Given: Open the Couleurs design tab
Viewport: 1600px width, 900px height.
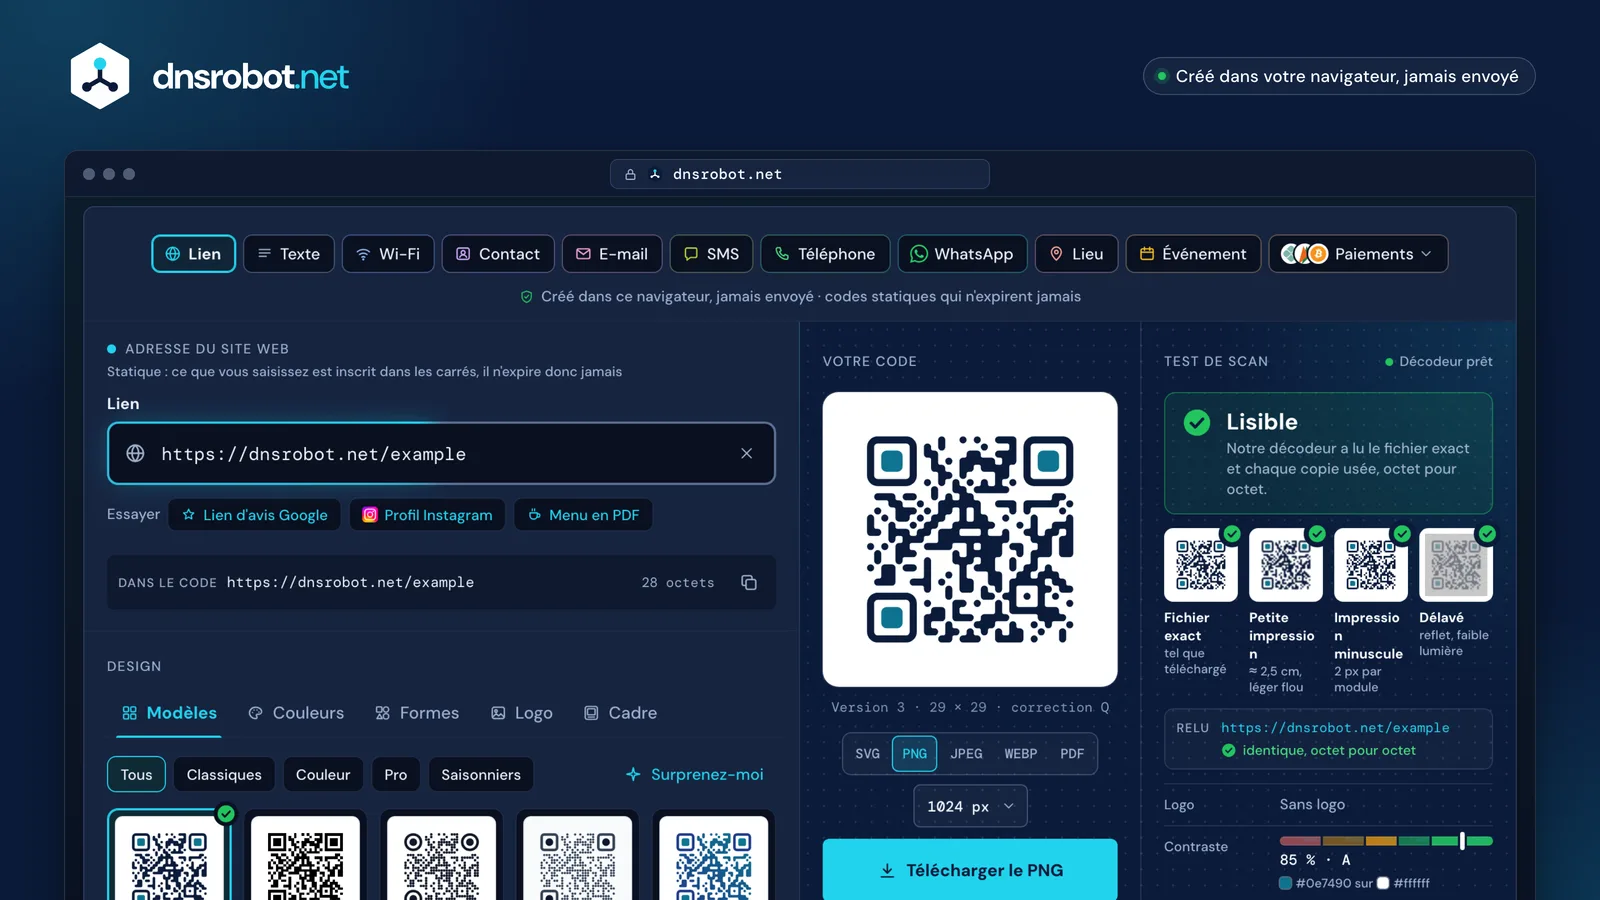Looking at the screenshot, I should [x=296, y=713].
